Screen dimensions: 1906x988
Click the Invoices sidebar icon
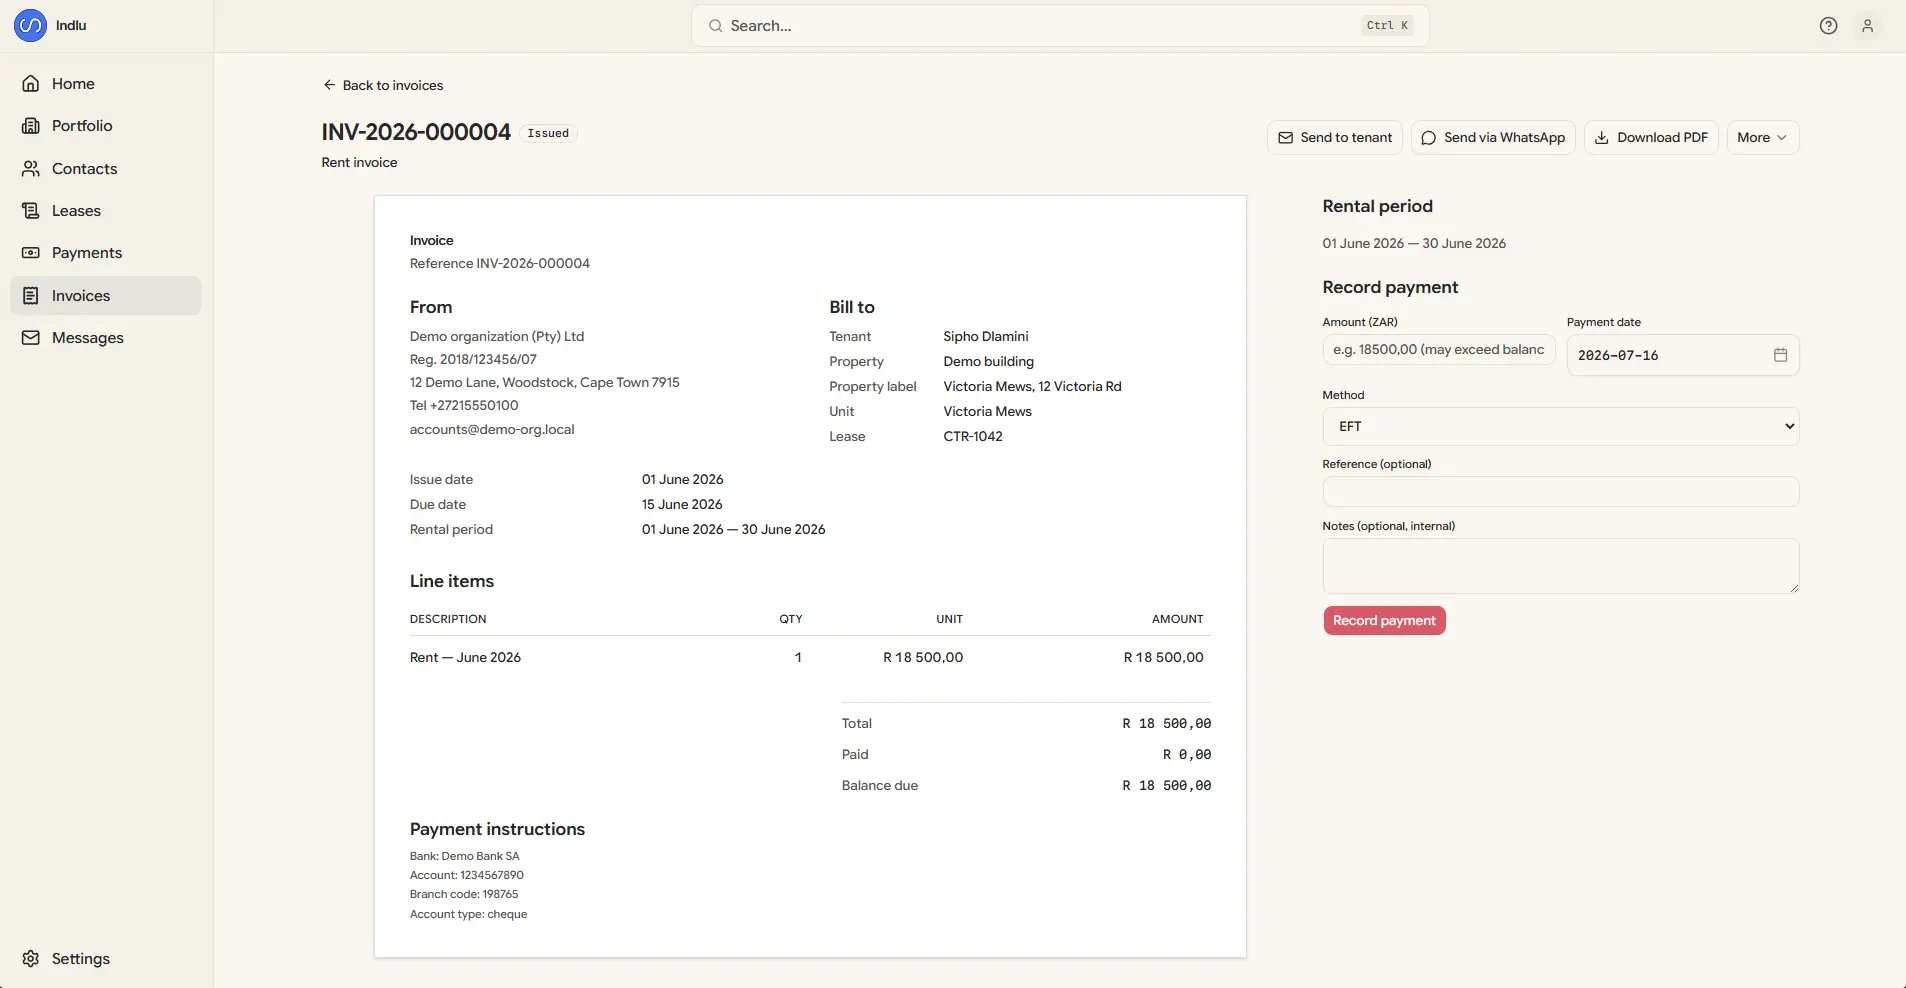tap(31, 296)
